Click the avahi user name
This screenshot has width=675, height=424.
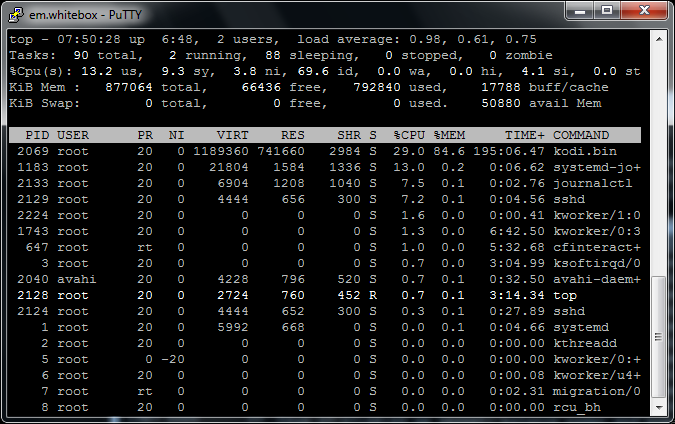(x=76, y=279)
